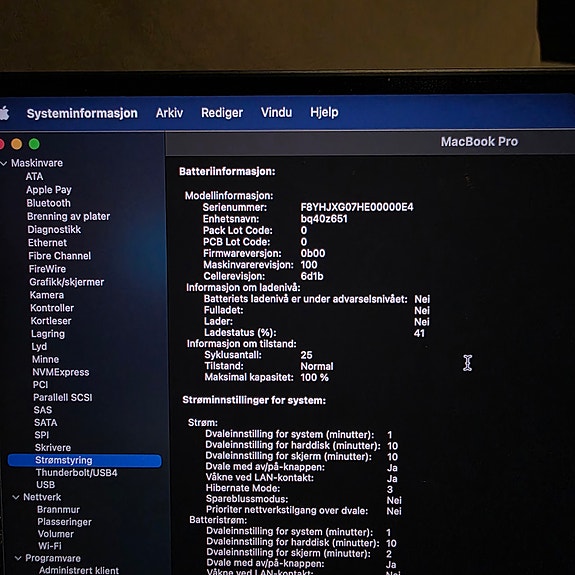Open the Vindu menu
The width and height of the screenshot is (575, 575).
[276, 112]
